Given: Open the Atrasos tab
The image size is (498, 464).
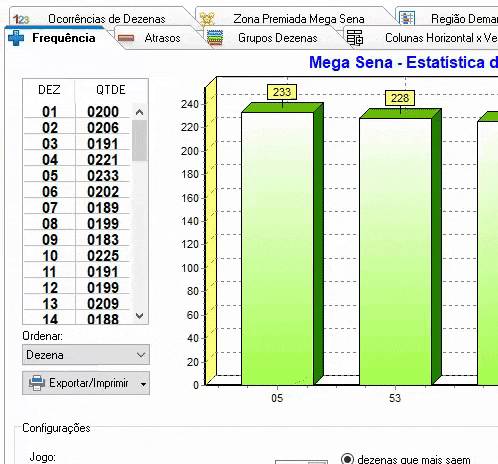Looking at the screenshot, I should 162,38.
